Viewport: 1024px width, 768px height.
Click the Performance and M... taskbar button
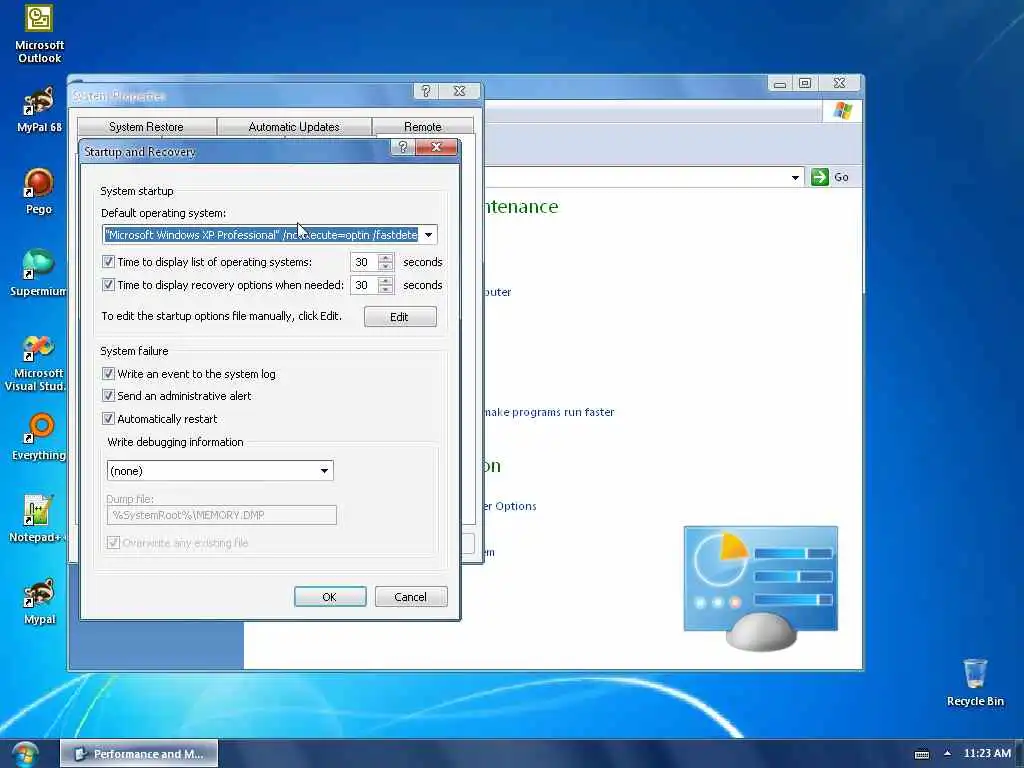click(139, 754)
